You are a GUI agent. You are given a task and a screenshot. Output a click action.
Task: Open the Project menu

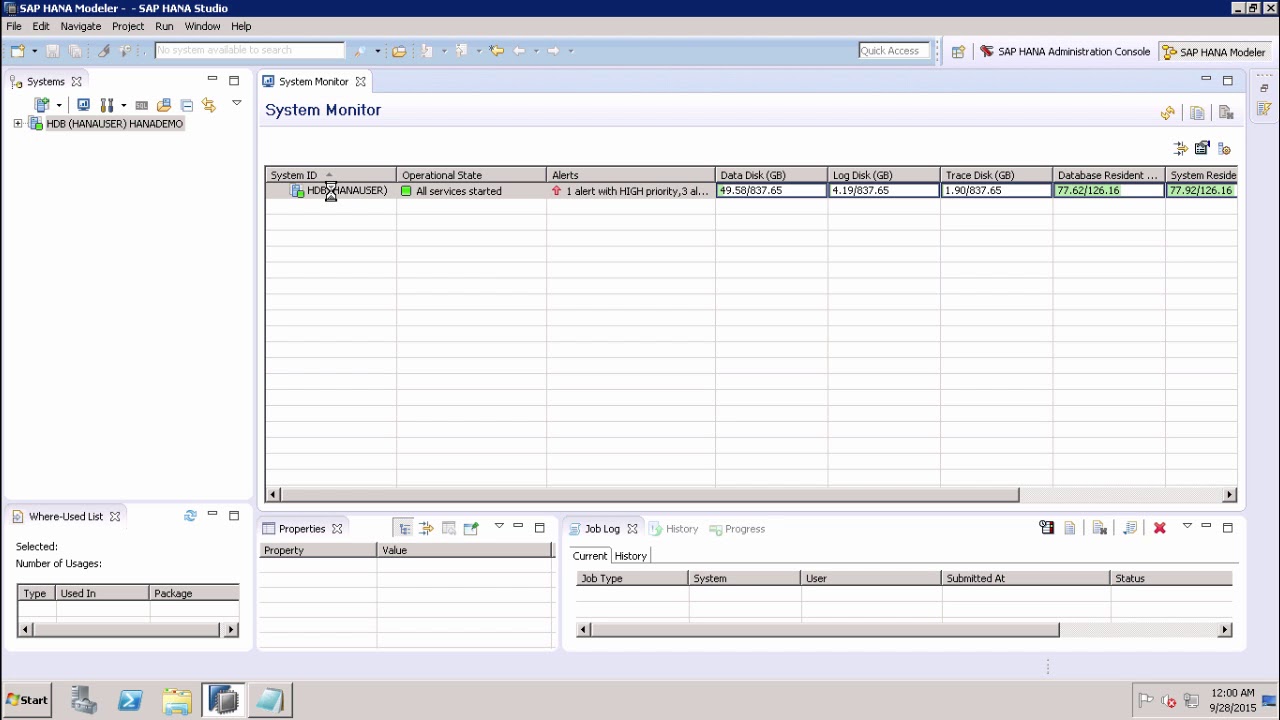pyautogui.click(x=128, y=26)
